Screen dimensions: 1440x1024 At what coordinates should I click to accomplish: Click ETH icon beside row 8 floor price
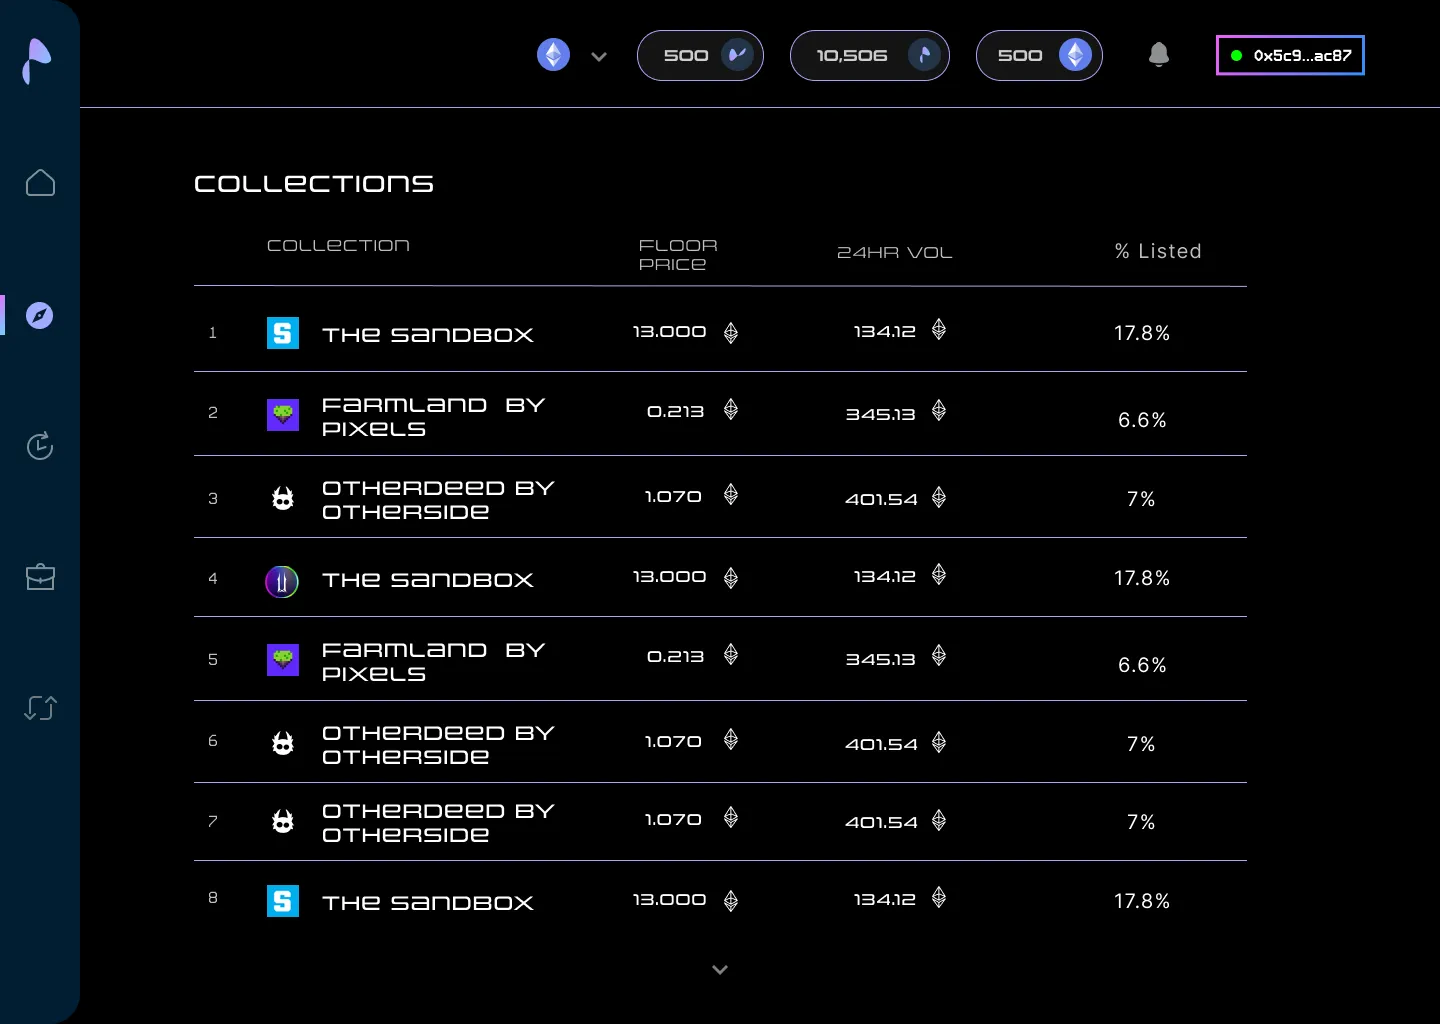pos(731,901)
